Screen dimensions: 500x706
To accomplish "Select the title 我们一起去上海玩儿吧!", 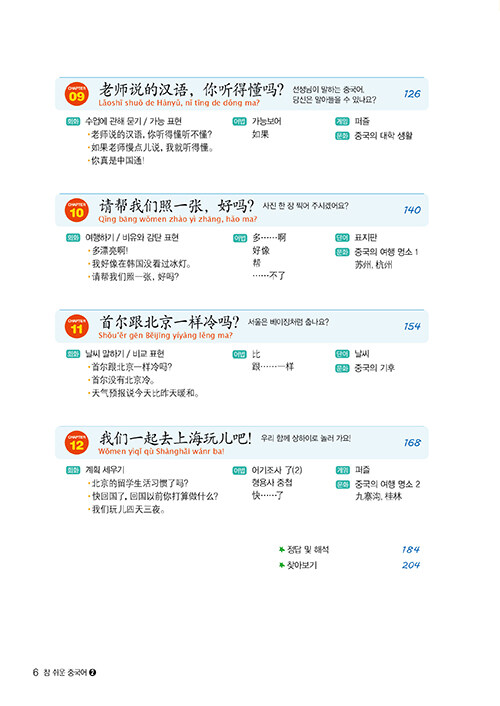I will (x=175, y=438).
